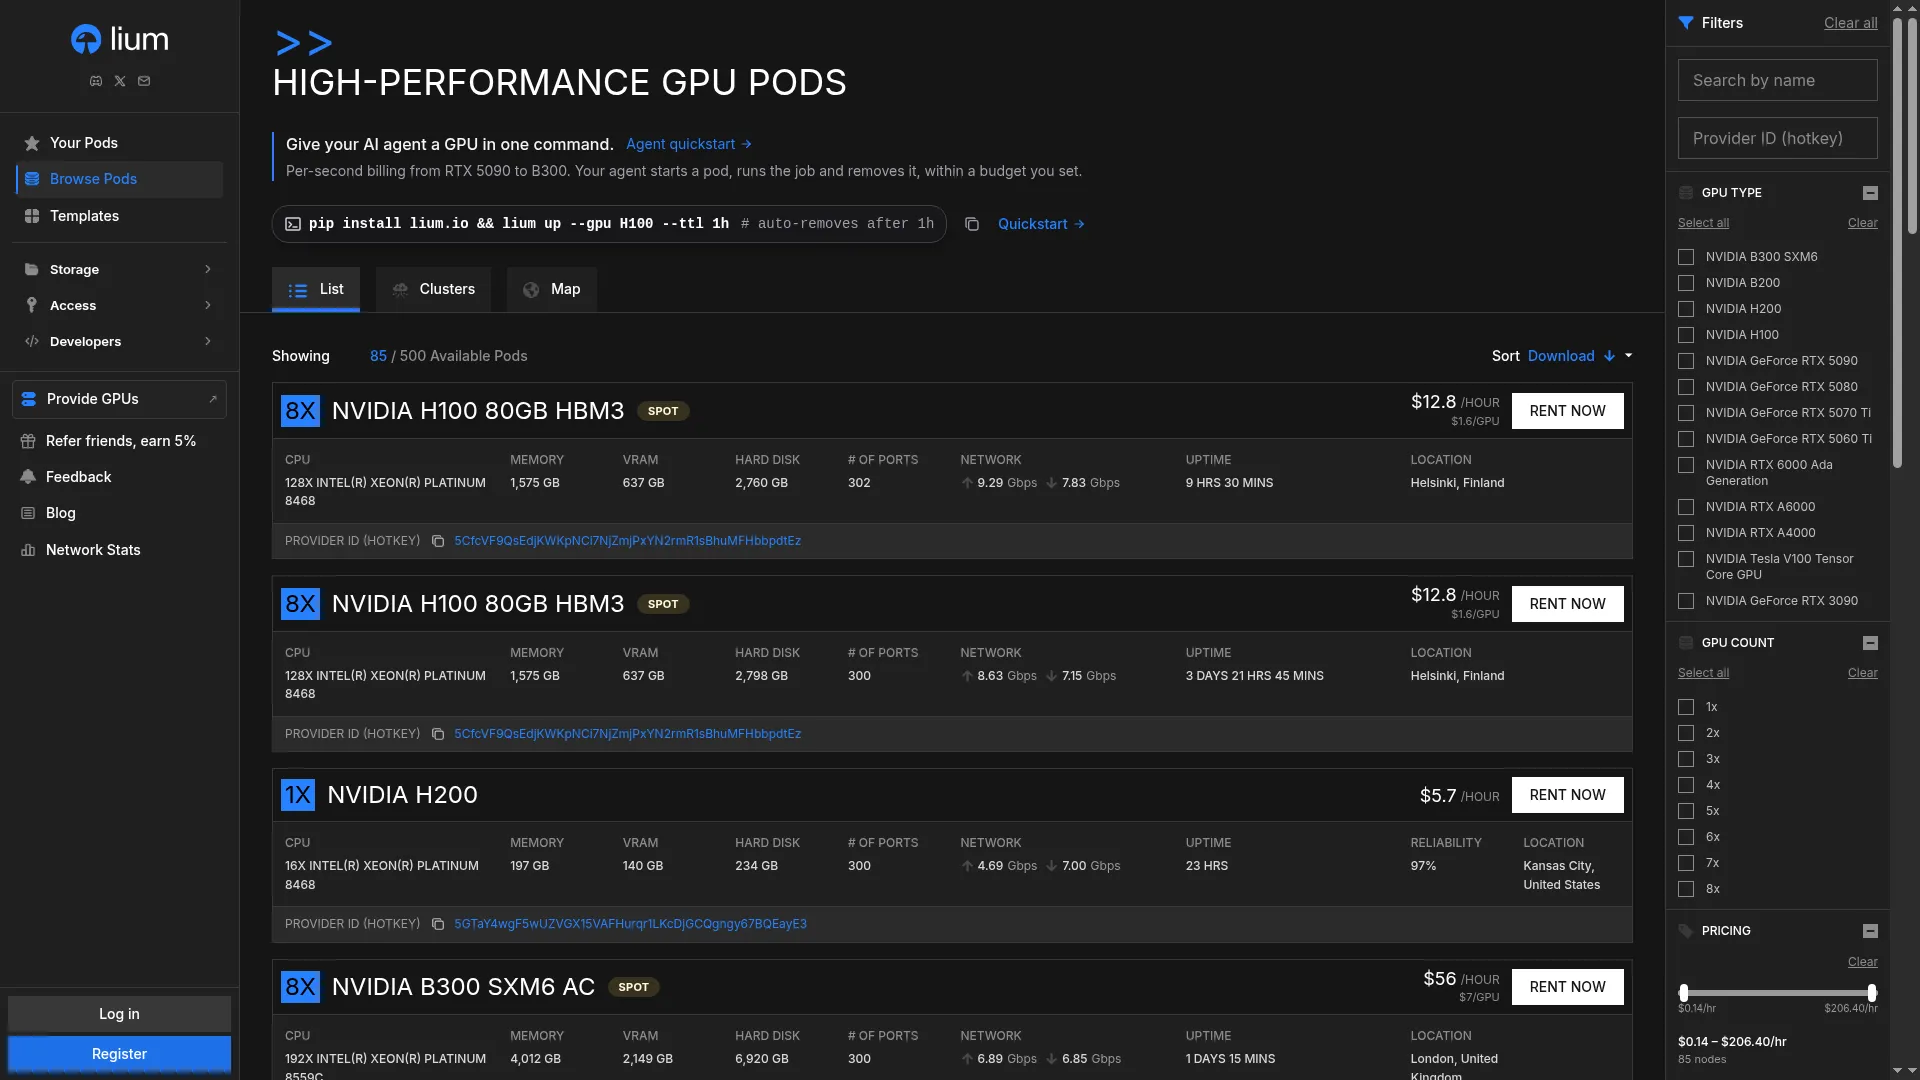Expand the Storage sidebar section

(x=119, y=269)
